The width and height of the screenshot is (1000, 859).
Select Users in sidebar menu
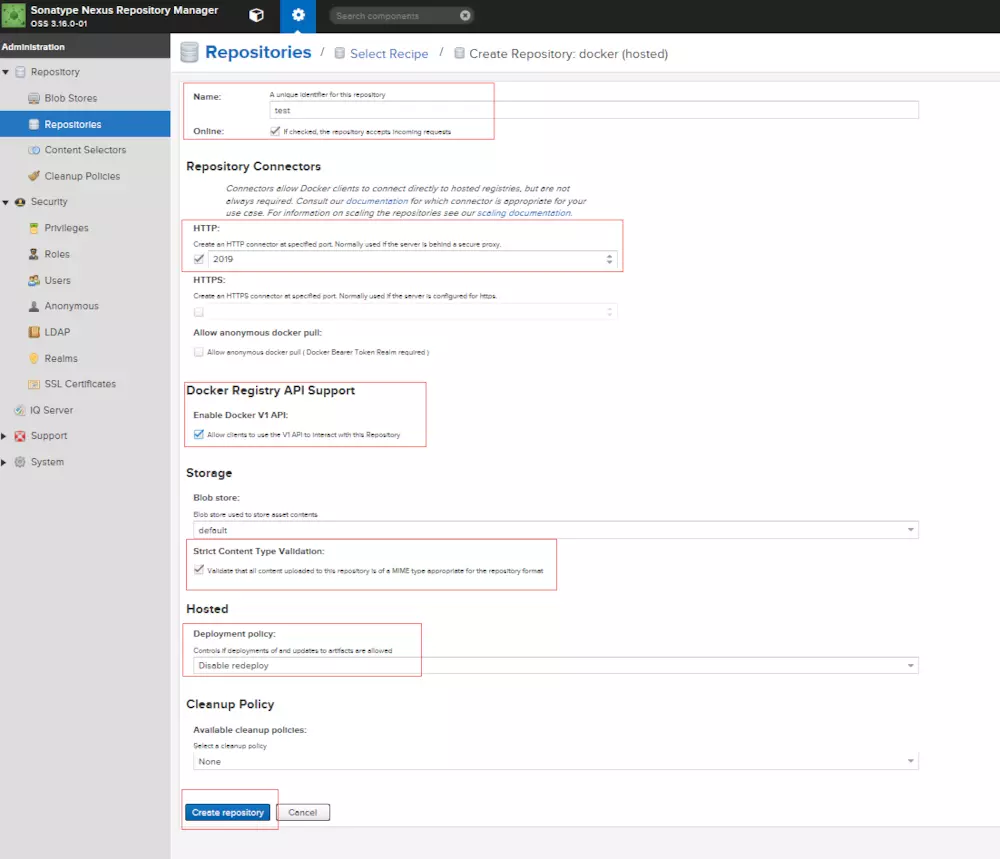pyautogui.click(x=57, y=280)
